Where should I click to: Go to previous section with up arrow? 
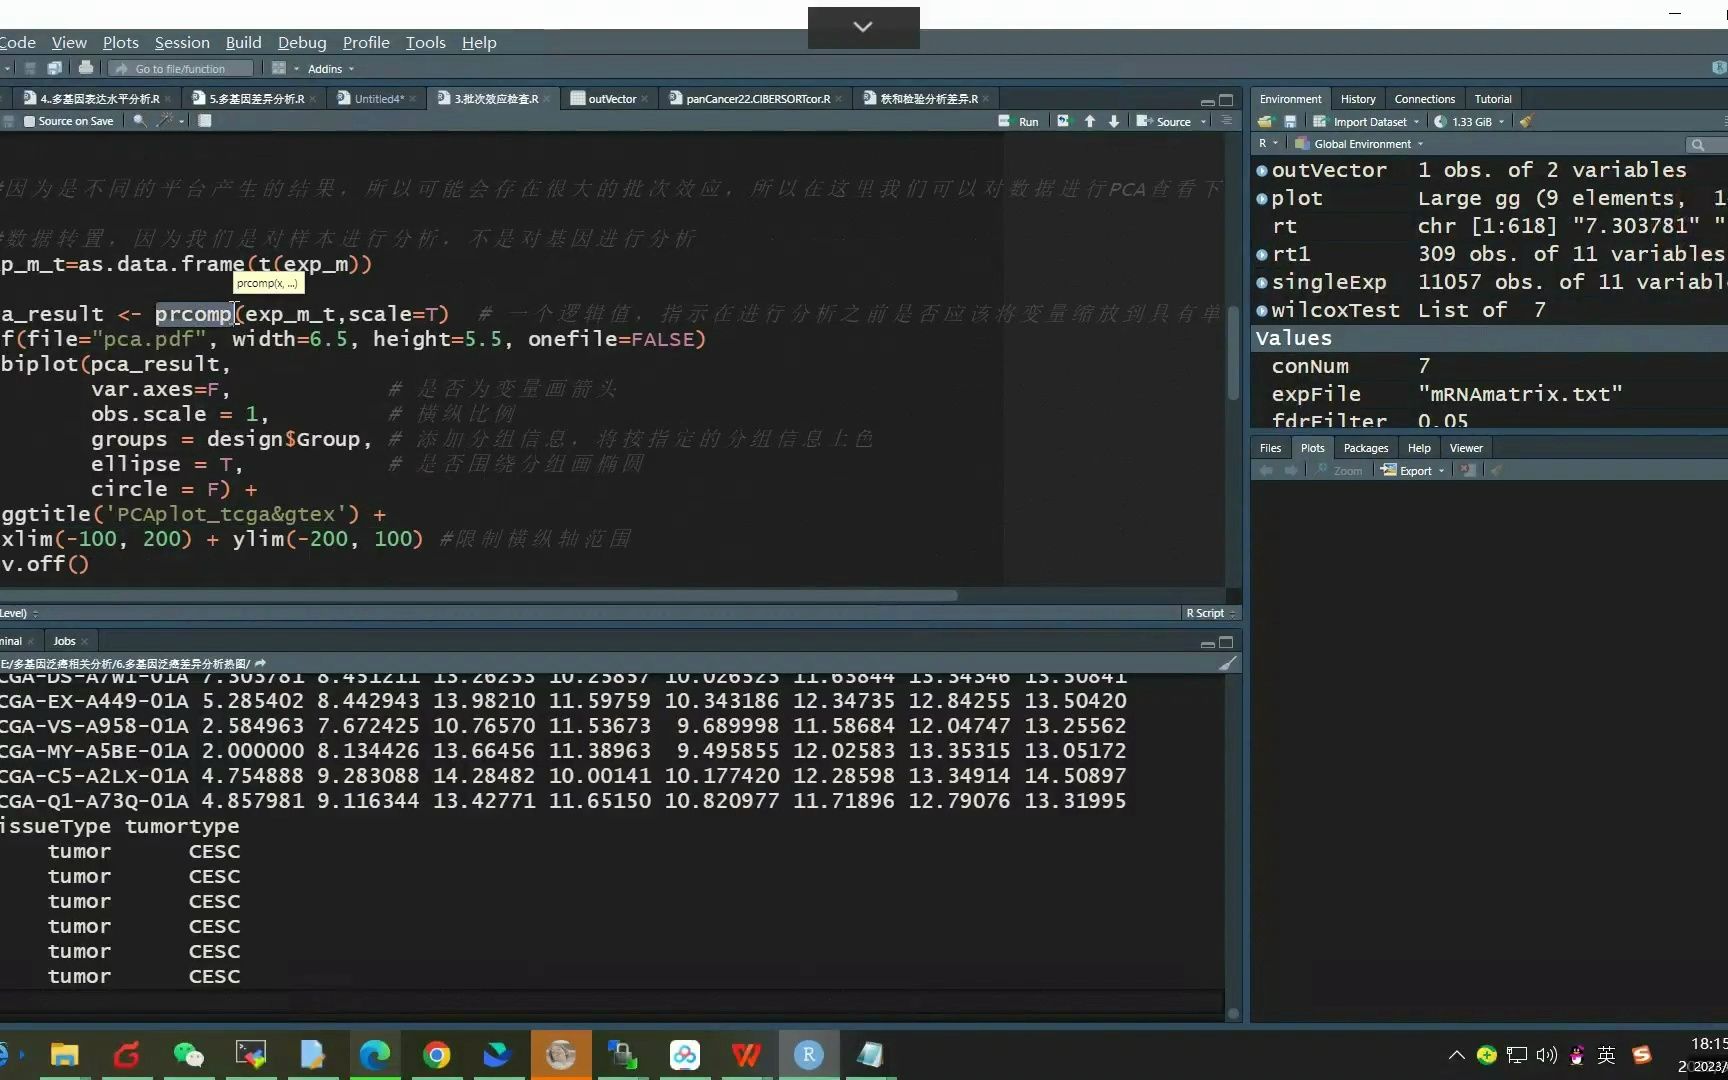coord(1090,121)
